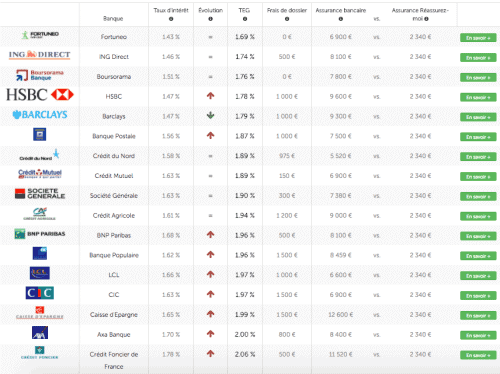
Task: Click the Crédit Foncier logo
Action: tap(40, 353)
